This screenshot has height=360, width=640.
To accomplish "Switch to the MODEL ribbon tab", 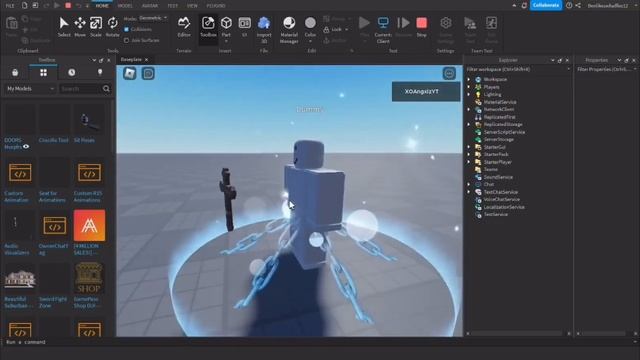I will pyautogui.click(x=125, y=6).
